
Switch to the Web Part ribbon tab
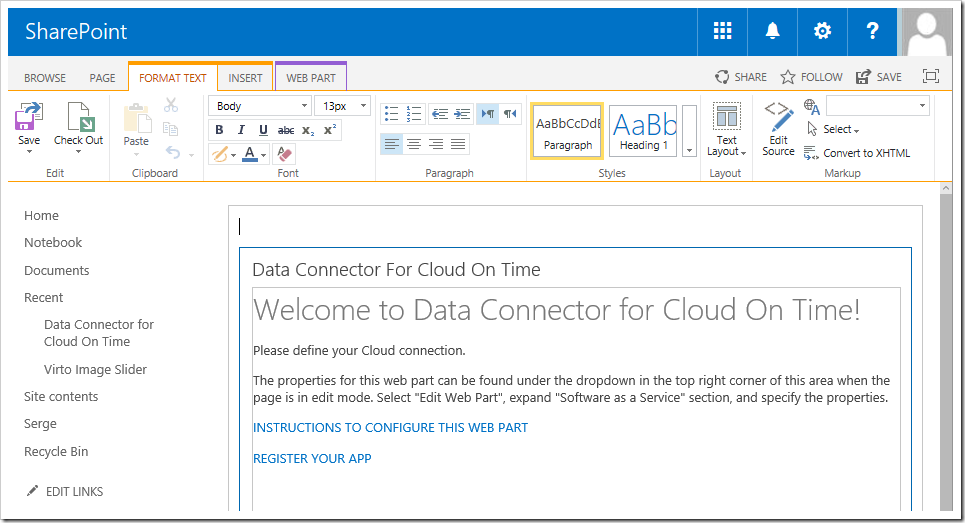pos(311,77)
